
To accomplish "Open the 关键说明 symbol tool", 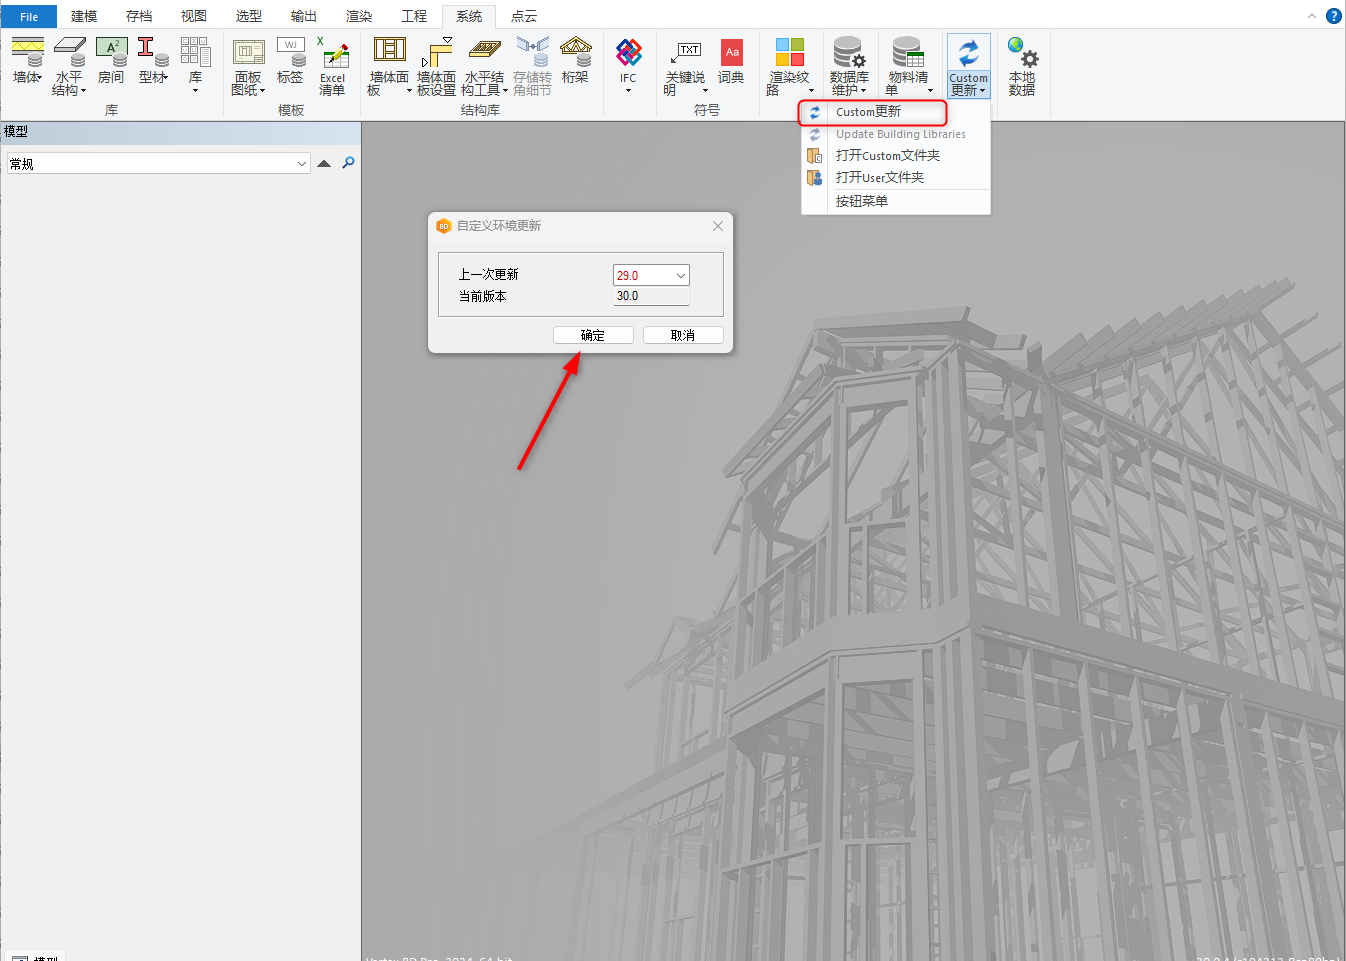I will 685,66.
